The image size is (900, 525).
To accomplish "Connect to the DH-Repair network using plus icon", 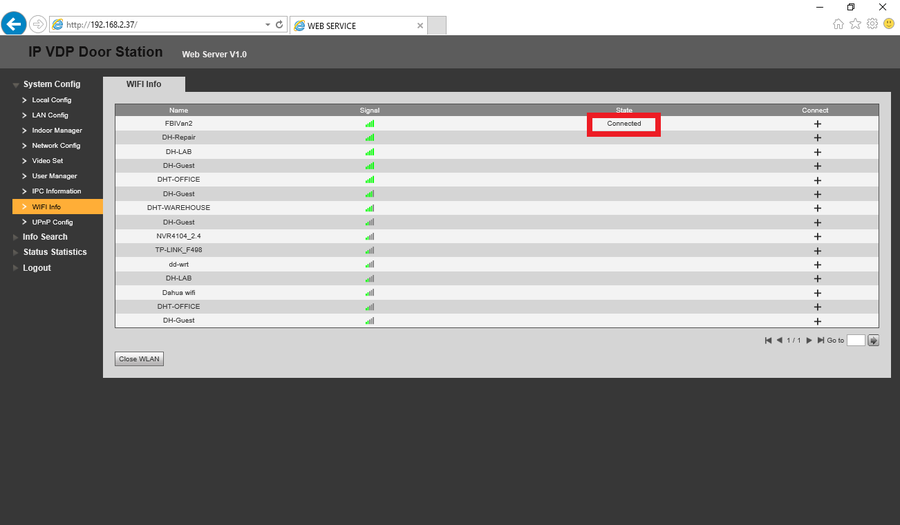I will point(817,138).
